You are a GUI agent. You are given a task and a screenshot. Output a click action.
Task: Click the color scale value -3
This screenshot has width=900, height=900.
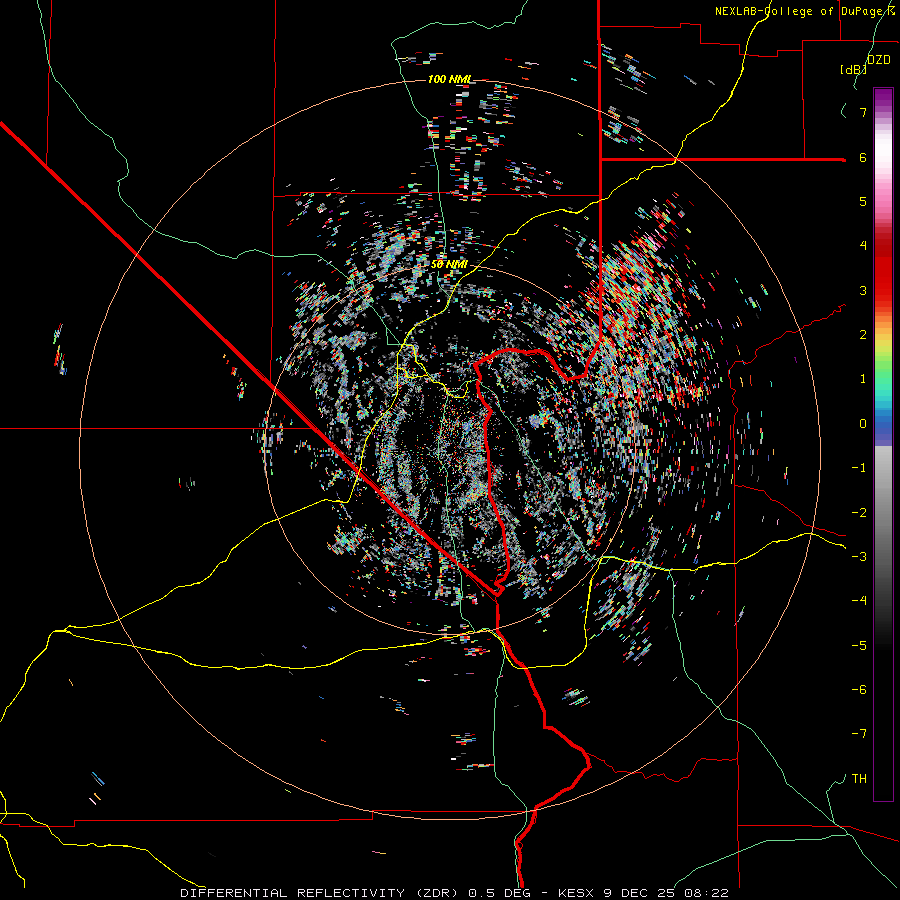point(859,557)
